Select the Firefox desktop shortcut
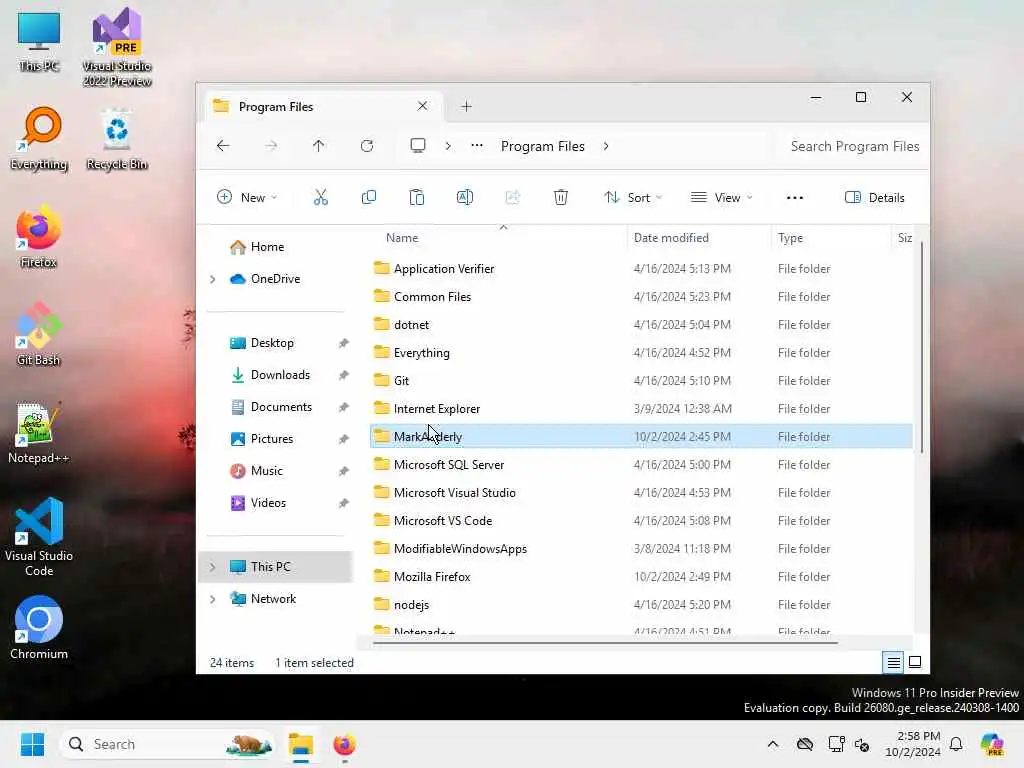This screenshot has height=768, width=1024. [39, 236]
